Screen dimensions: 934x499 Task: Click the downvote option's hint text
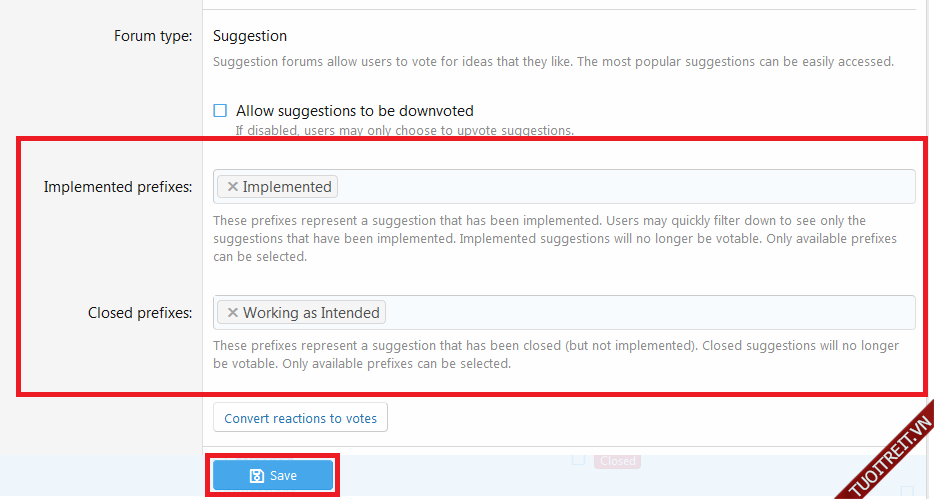[404, 130]
